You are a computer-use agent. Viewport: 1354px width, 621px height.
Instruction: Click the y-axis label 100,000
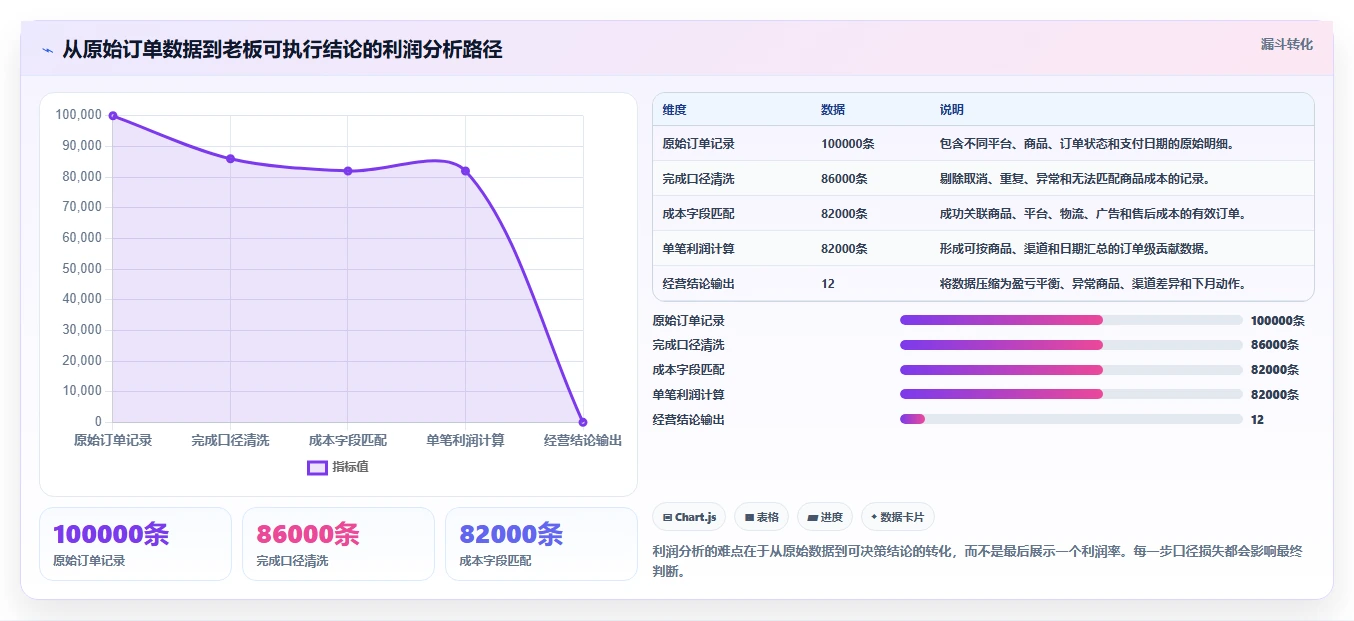(79, 115)
